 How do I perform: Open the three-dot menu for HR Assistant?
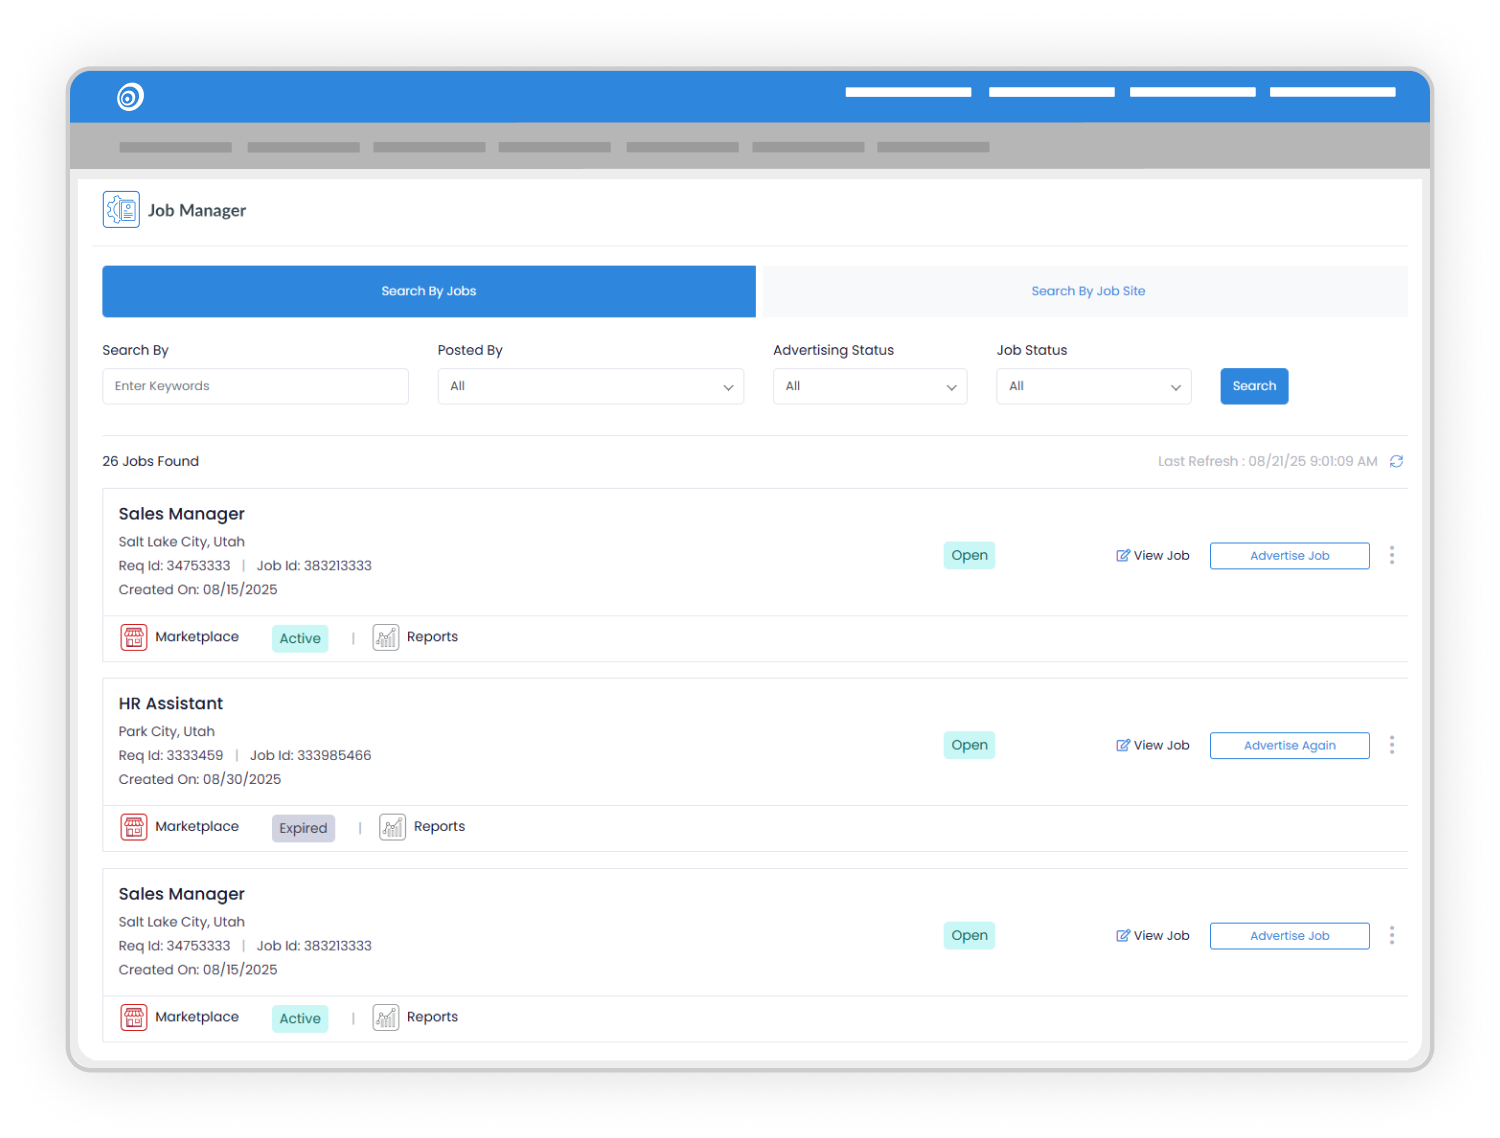pyautogui.click(x=1391, y=745)
